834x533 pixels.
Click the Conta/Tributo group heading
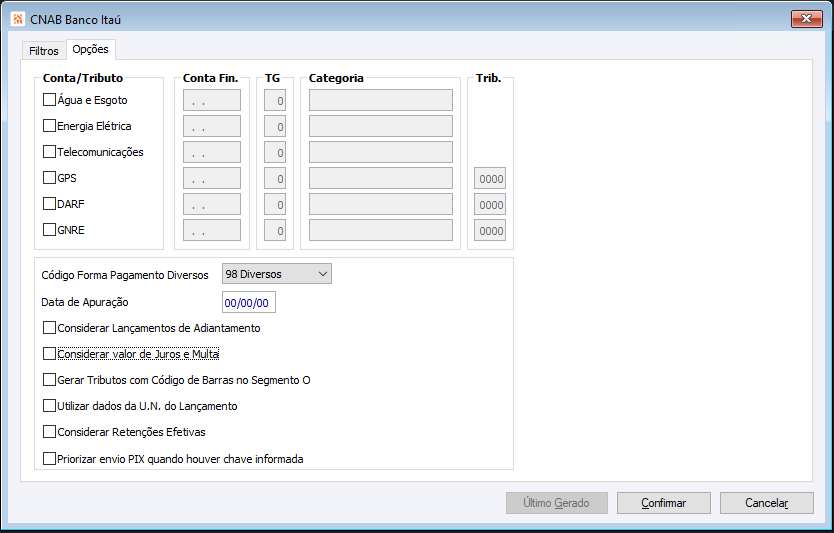(83, 78)
